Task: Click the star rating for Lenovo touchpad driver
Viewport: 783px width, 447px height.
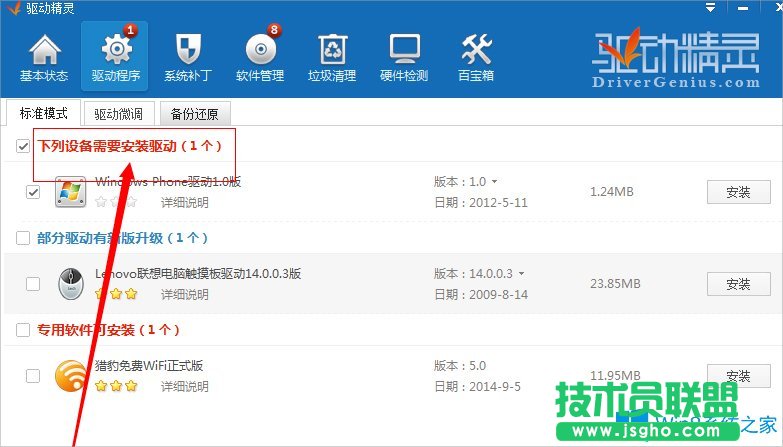Action: (x=116, y=294)
